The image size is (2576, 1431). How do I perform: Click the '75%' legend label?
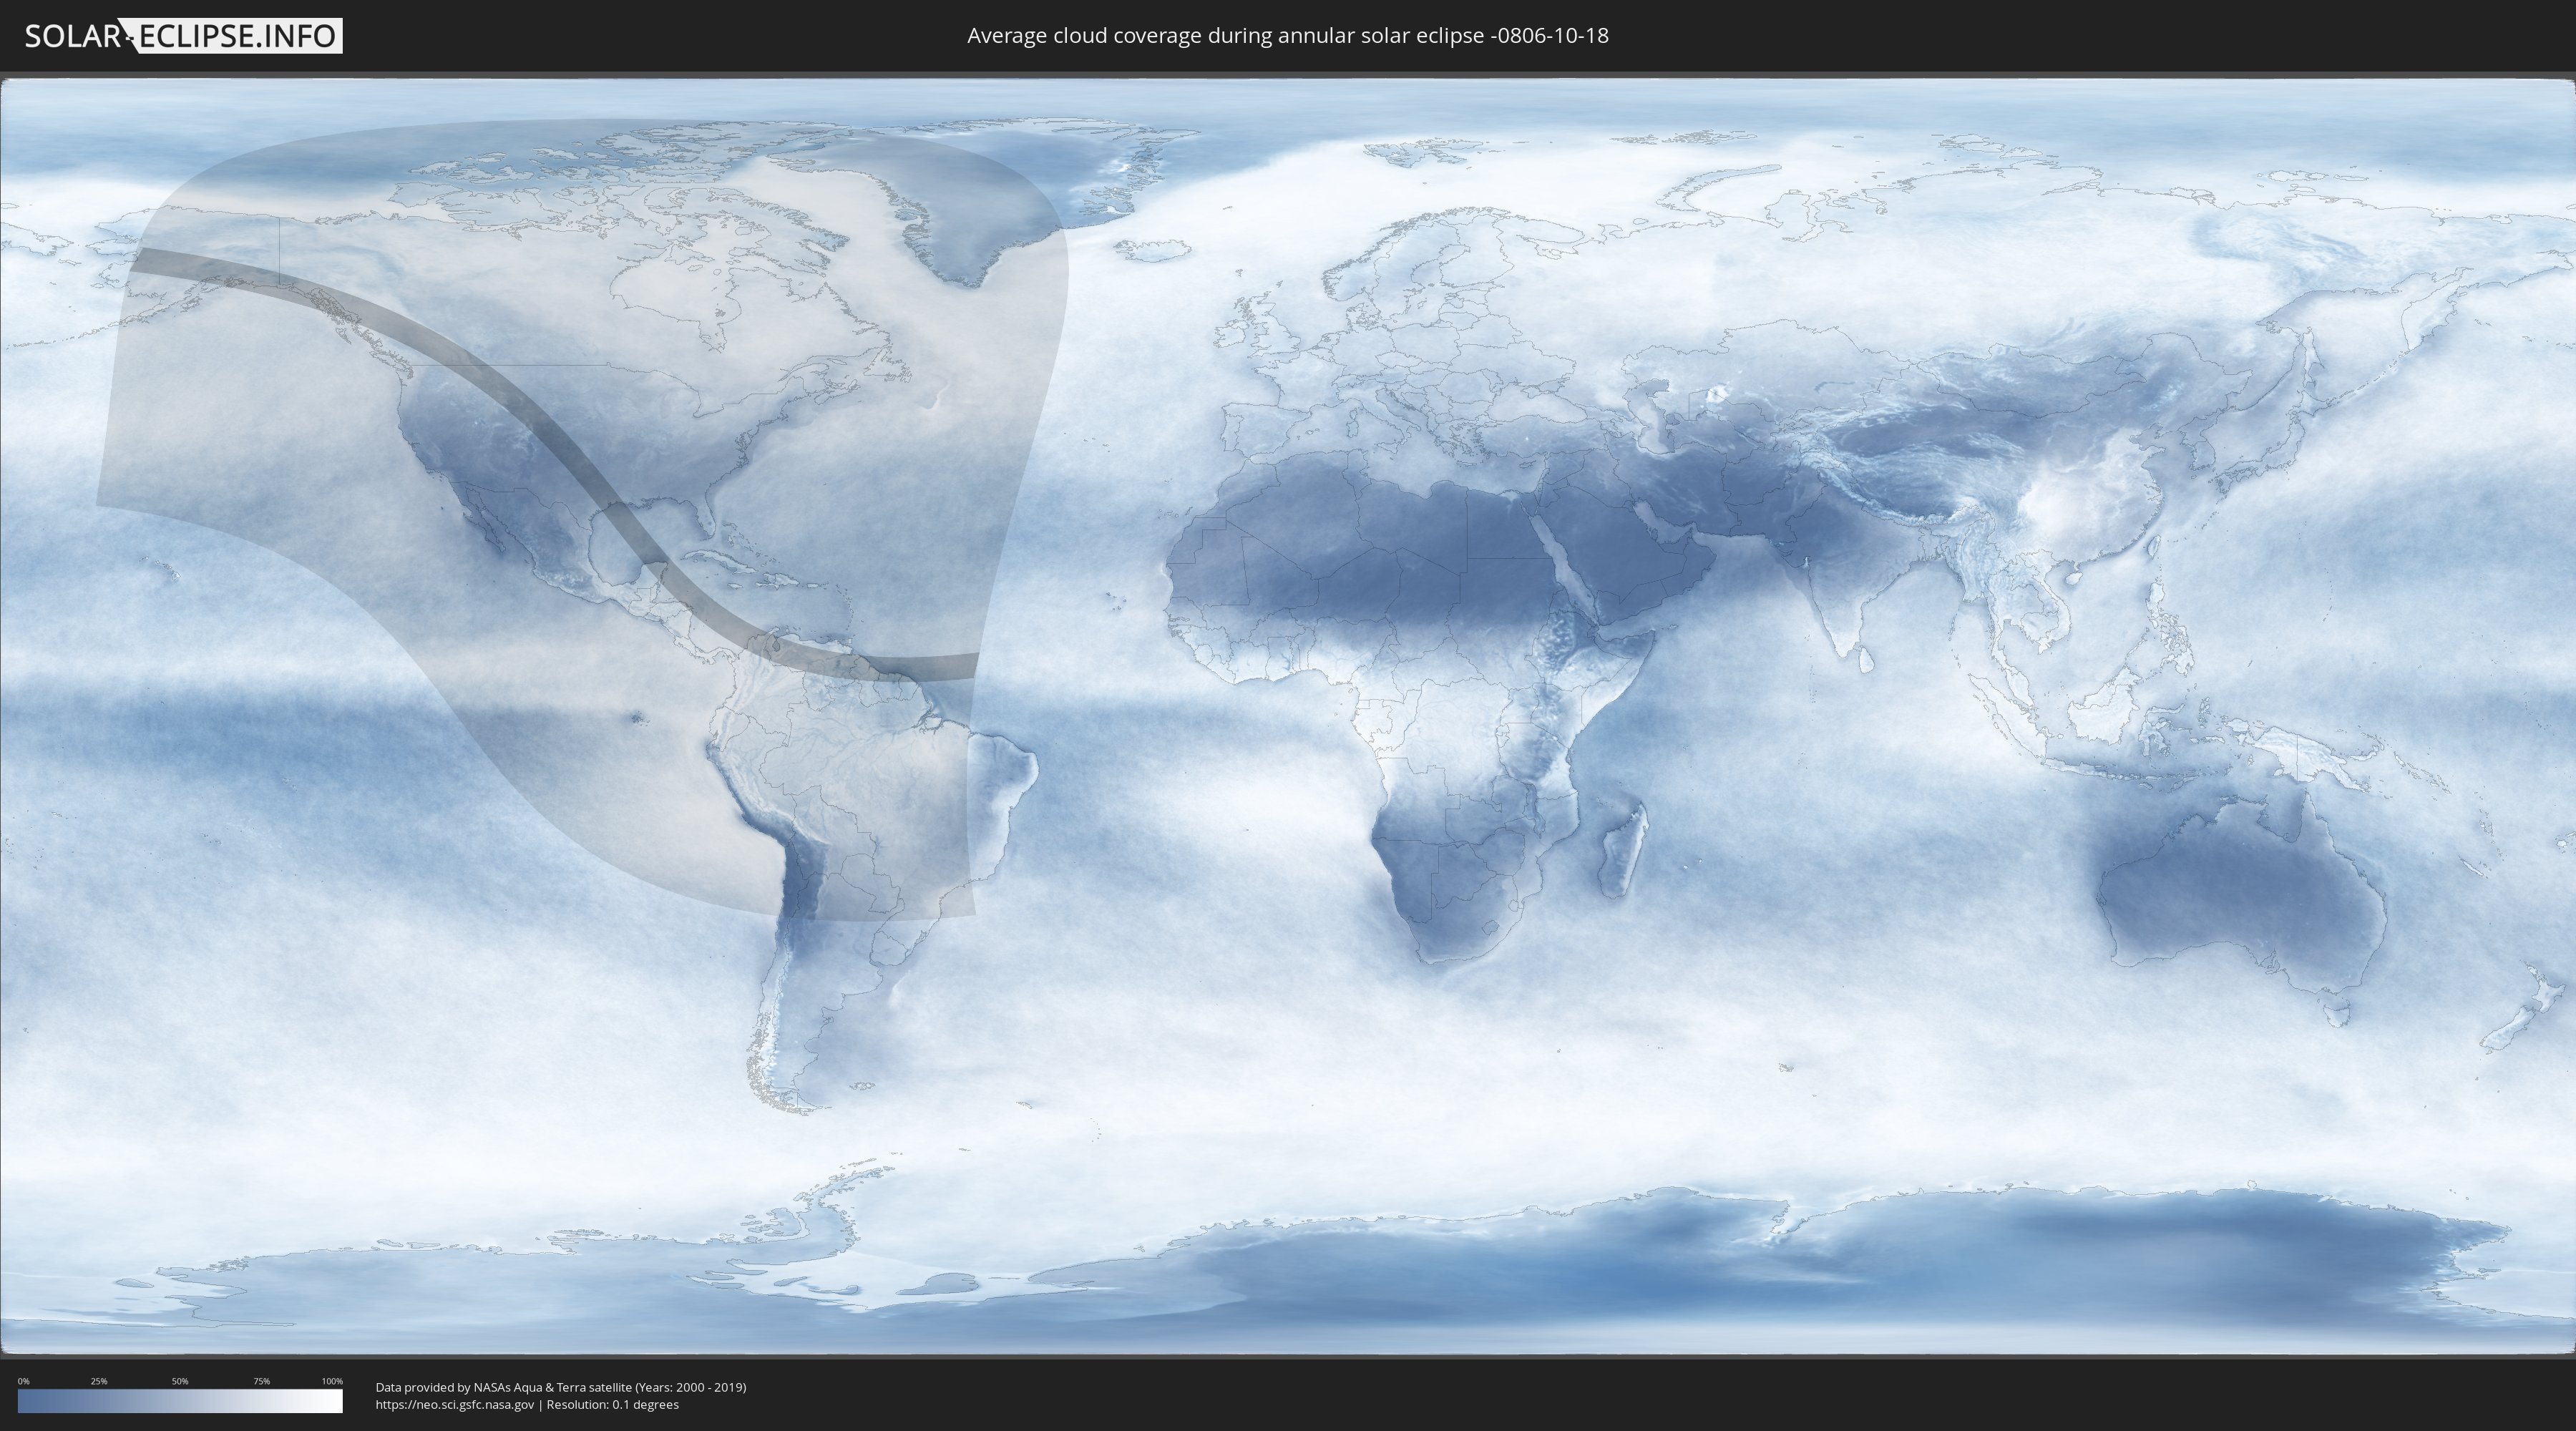[x=261, y=1381]
